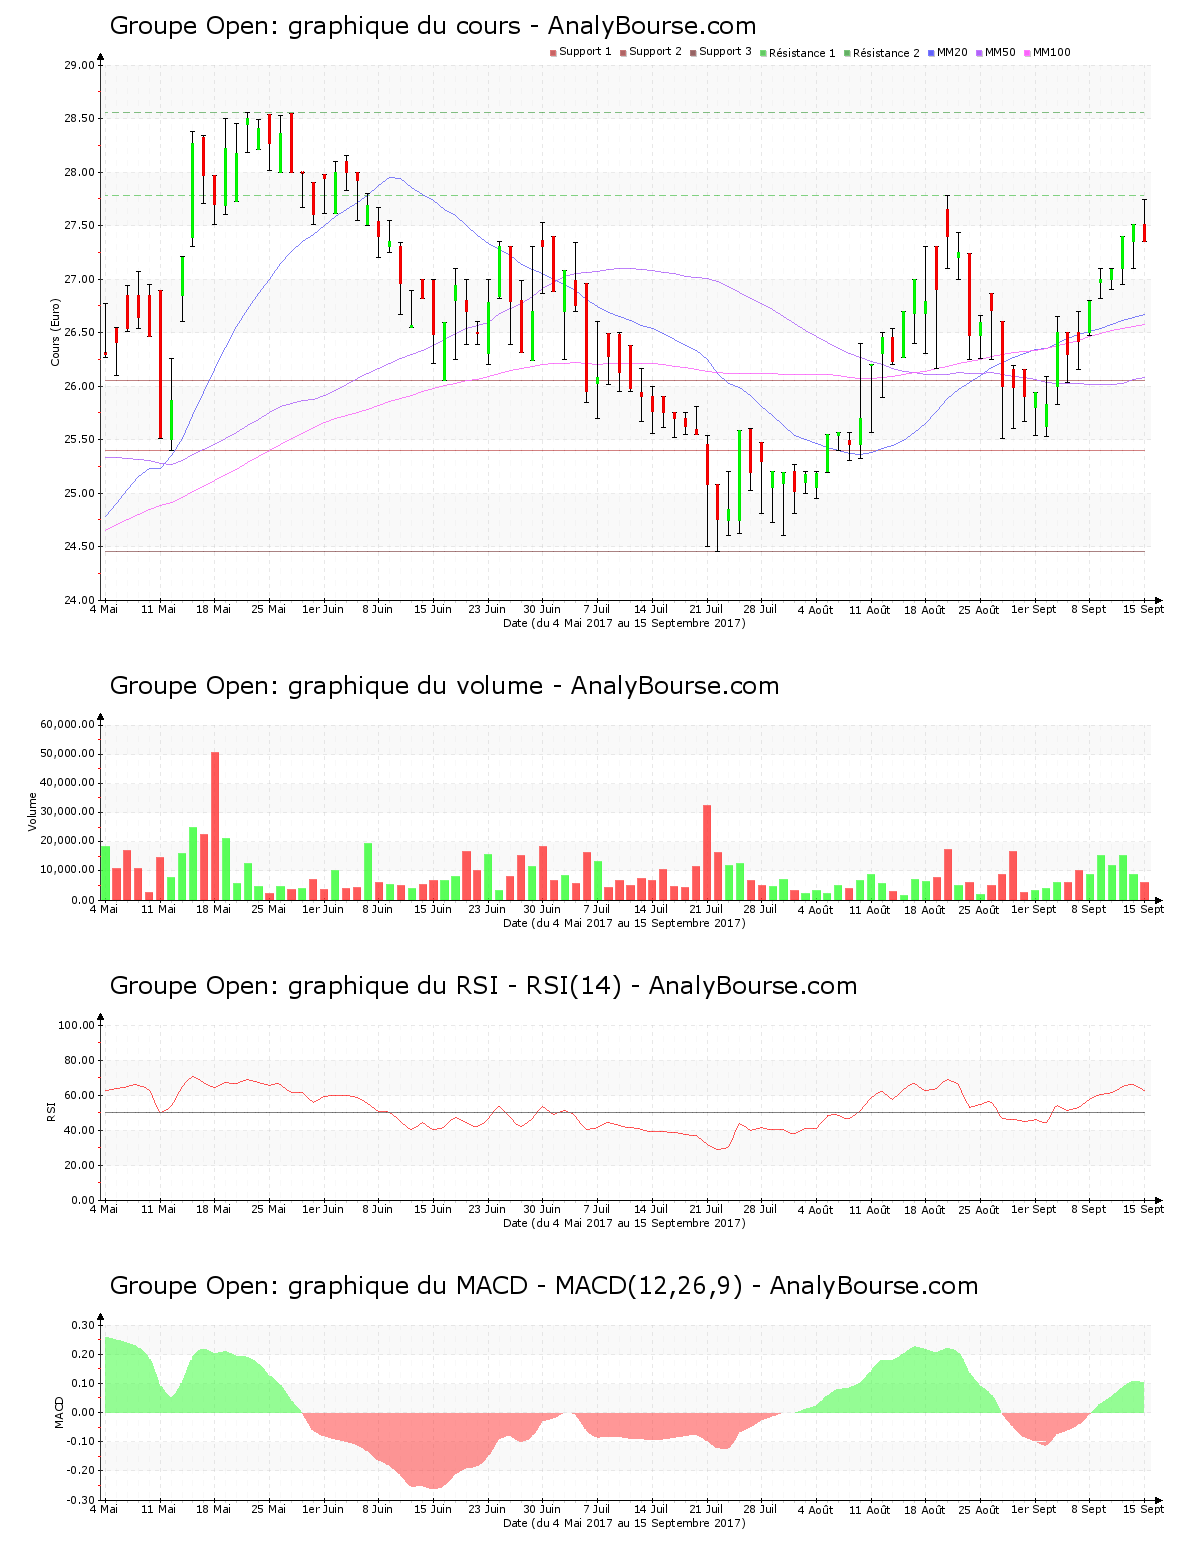Select the Support 3 legend entry
The width and height of the screenshot is (1200, 1550).
click(x=721, y=52)
